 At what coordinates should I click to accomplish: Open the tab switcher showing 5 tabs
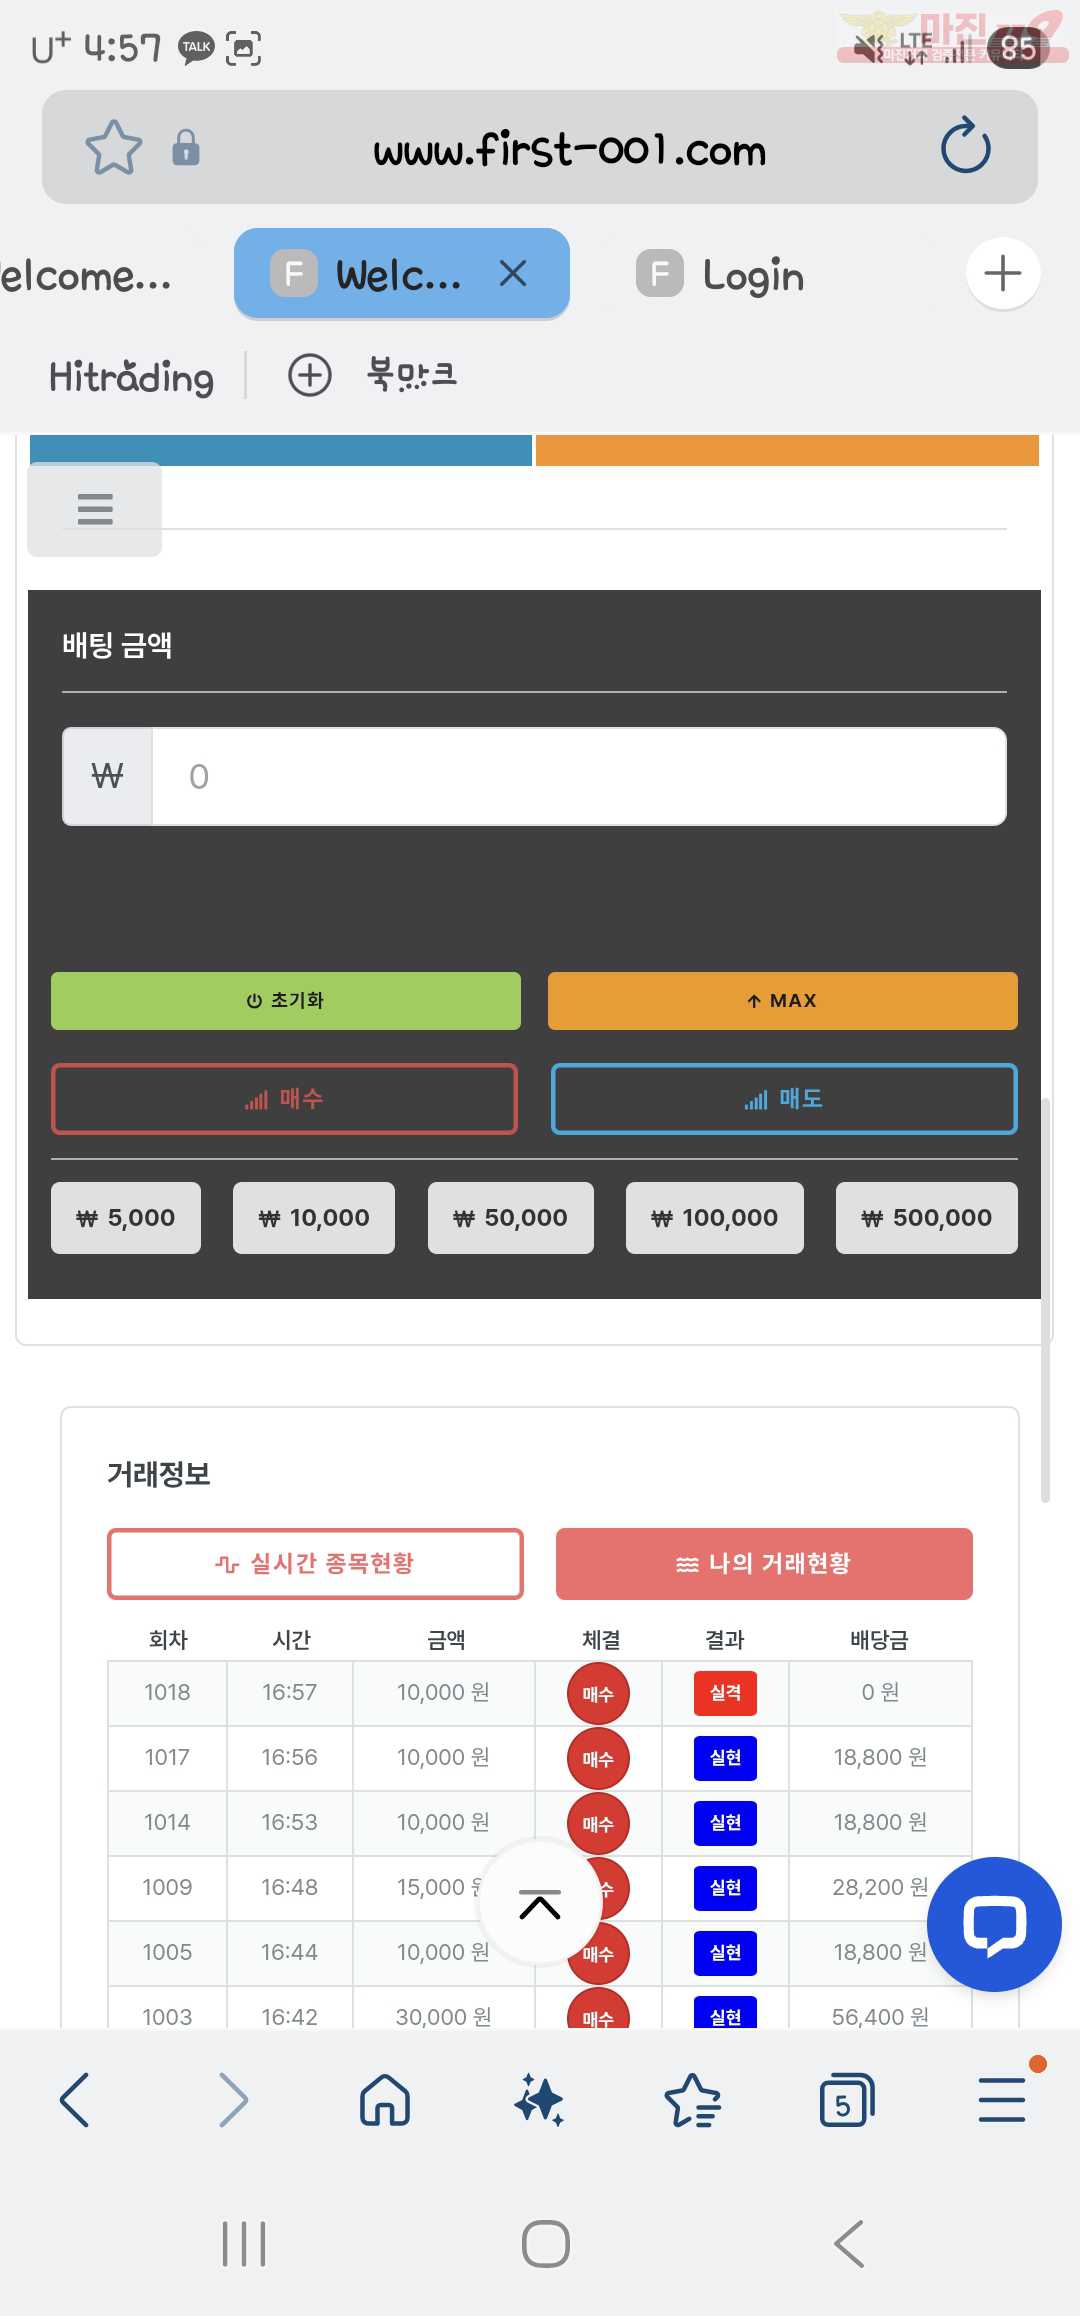tap(846, 2100)
